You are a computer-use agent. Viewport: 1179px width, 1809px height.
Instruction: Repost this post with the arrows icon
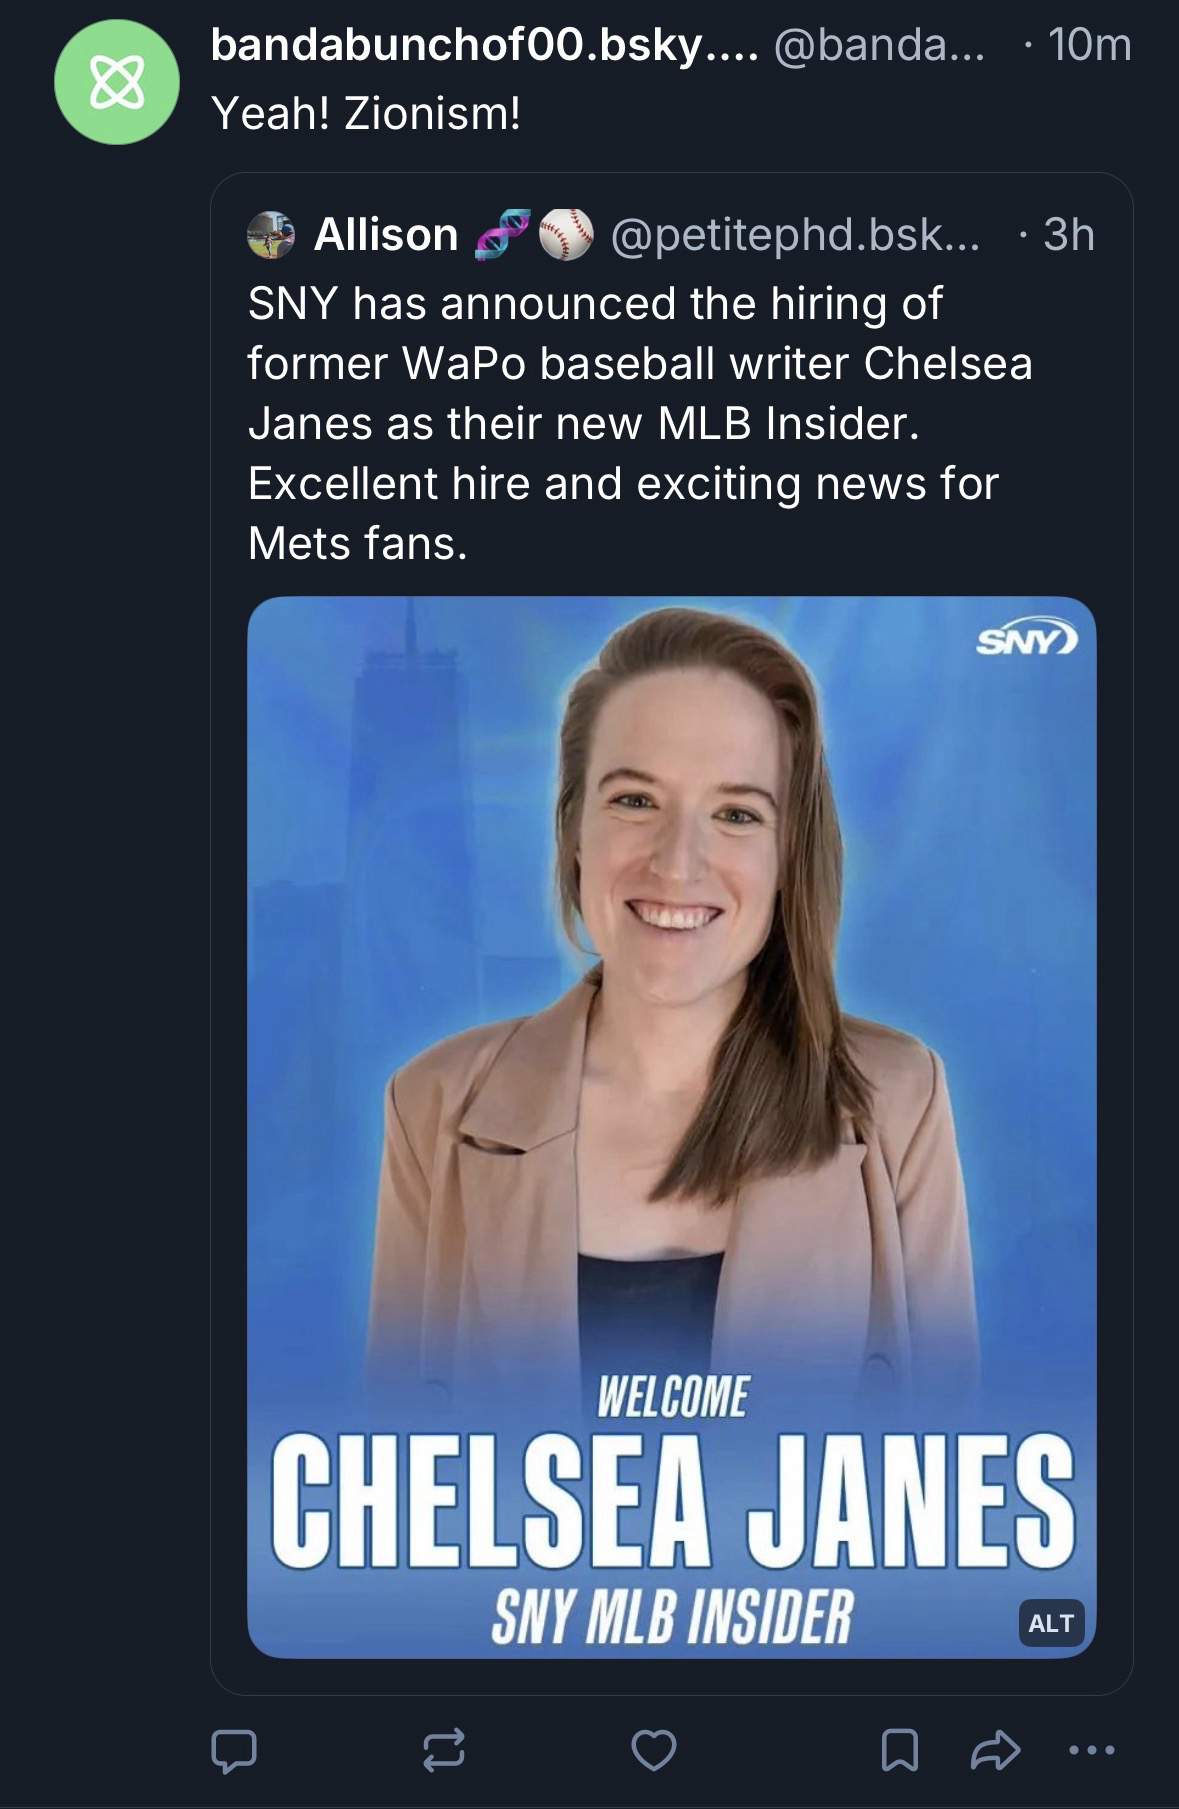coord(443,1750)
